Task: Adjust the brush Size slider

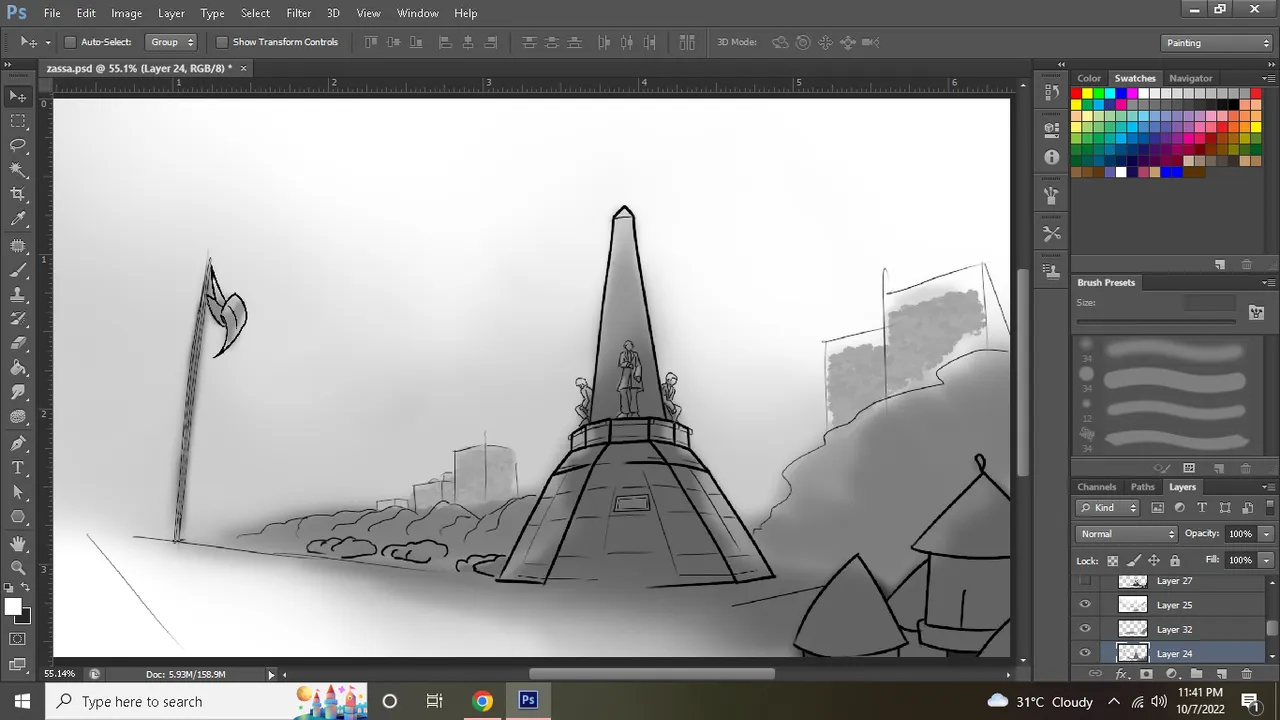Action: pos(1155,321)
